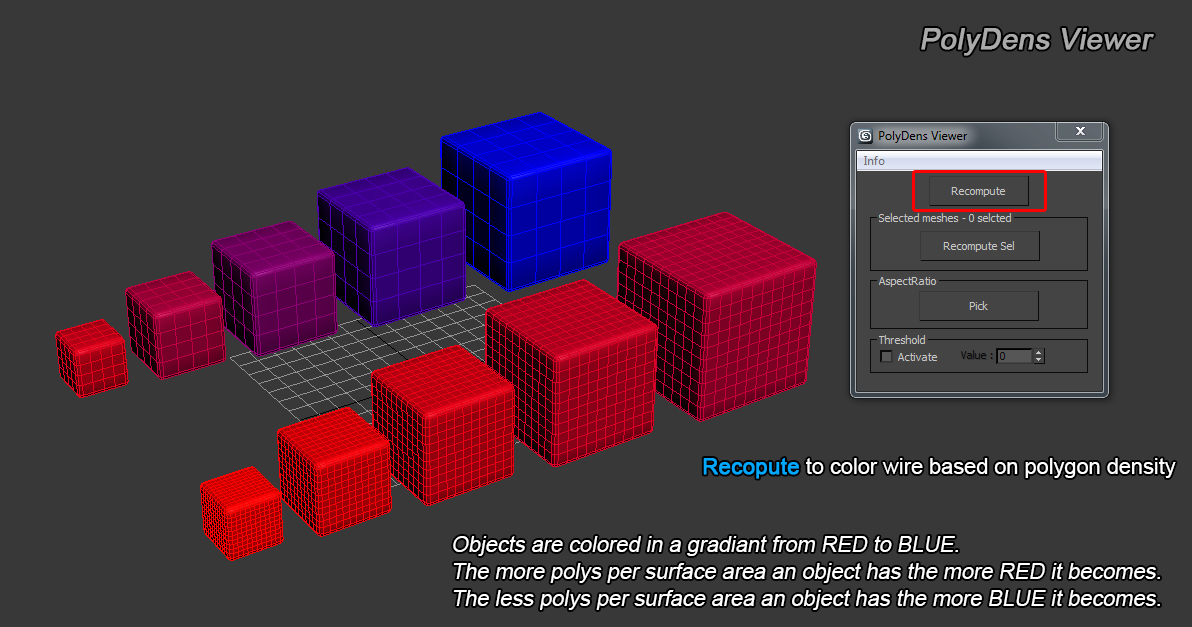
Task: Decrease Threshold value with down spinner arrow
Action: point(1039,360)
